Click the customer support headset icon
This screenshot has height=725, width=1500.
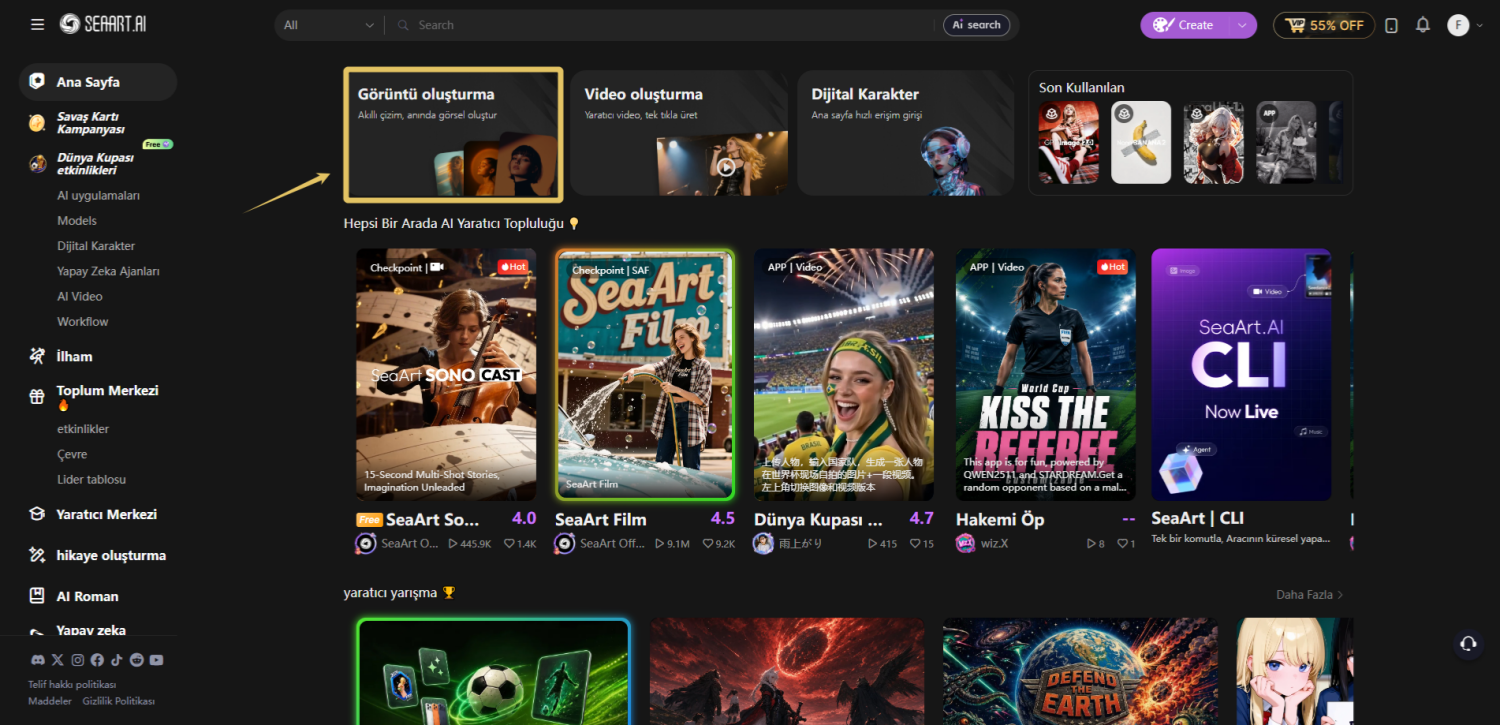pyautogui.click(x=1468, y=644)
